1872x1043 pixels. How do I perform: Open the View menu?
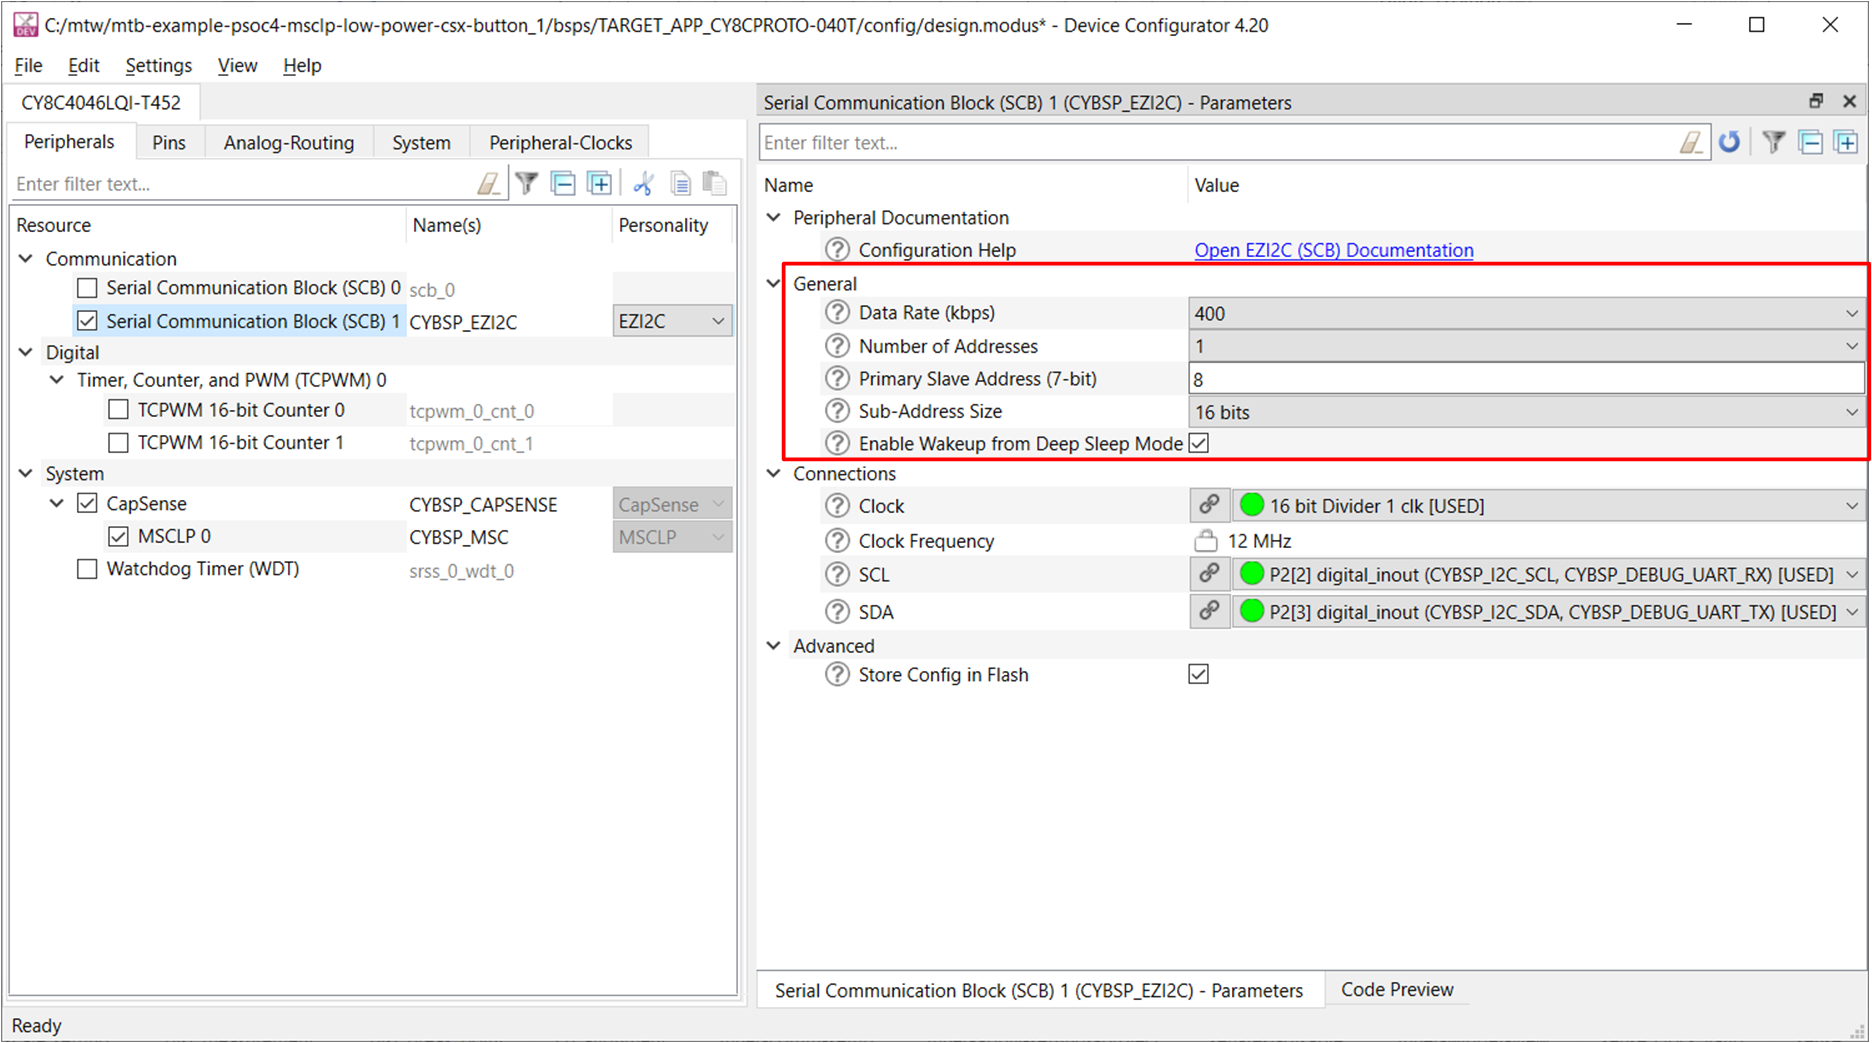[237, 65]
